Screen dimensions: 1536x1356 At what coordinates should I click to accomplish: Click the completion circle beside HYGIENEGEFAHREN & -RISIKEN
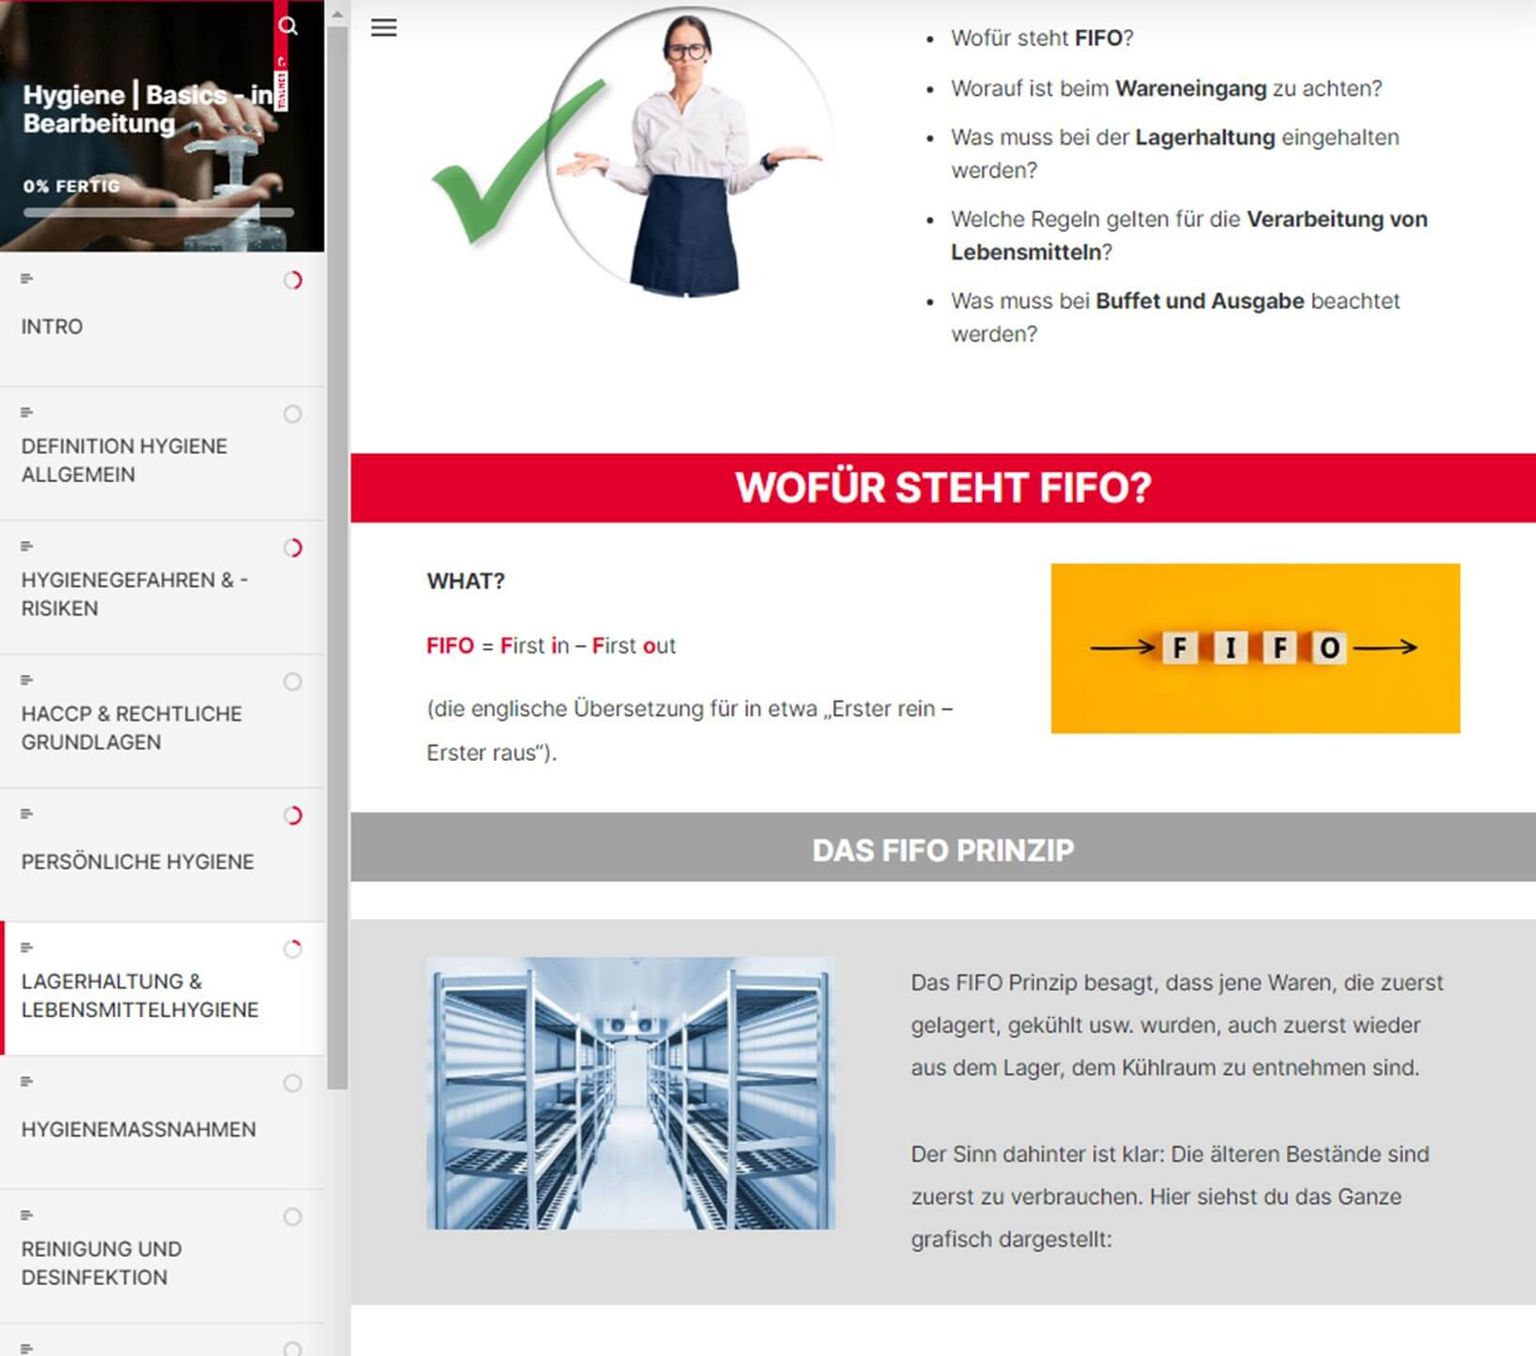point(292,547)
